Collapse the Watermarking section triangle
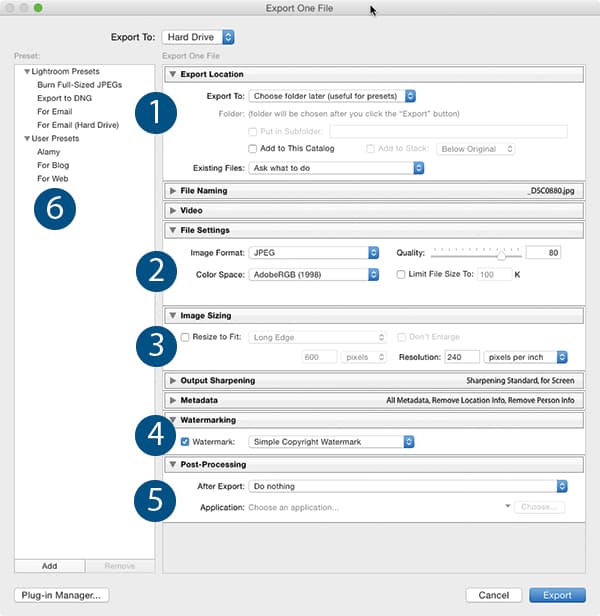This screenshot has height=616, width=600. click(x=173, y=420)
